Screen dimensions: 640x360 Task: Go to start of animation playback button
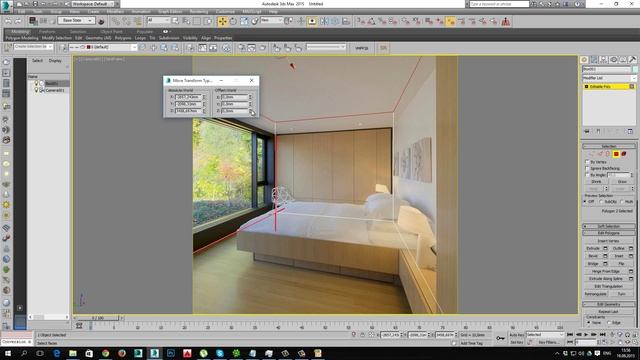pyautogui.click(x=570, y=335)
